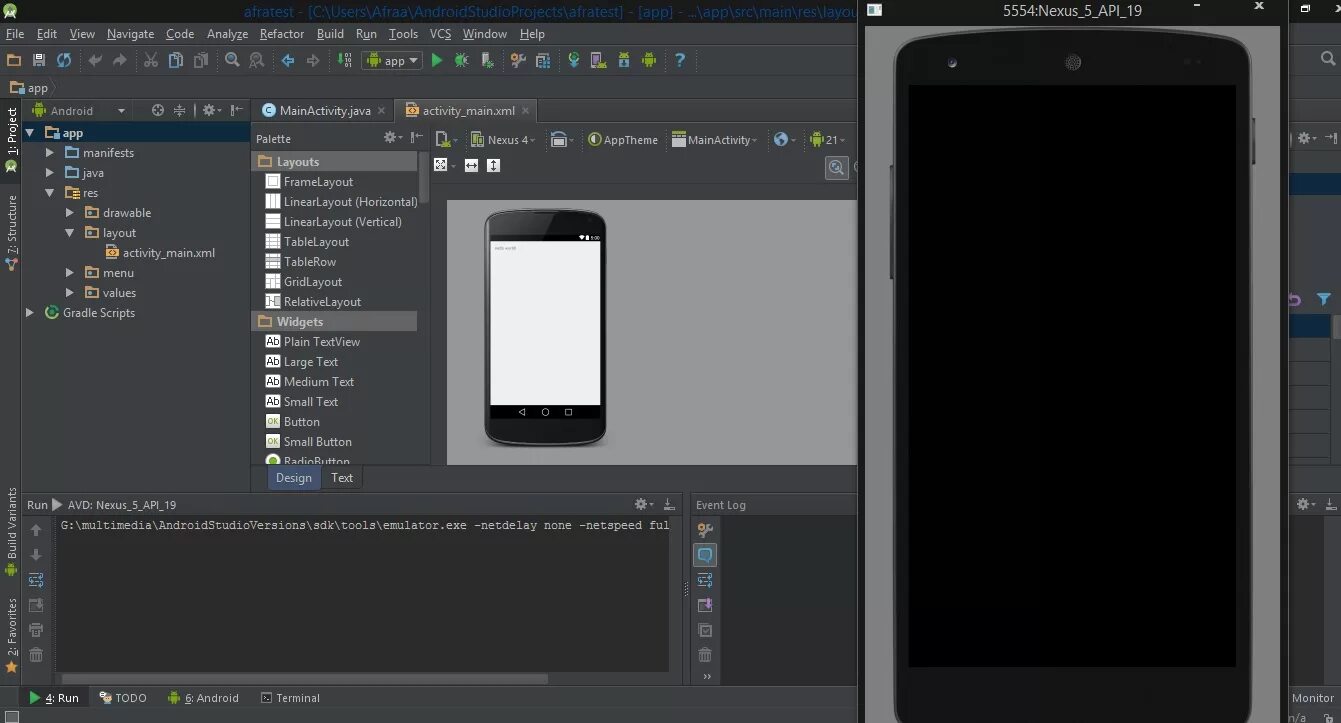Switch to the Text editor view tab
The height and width of the screenshot is (723, 1341).
pyautogui.click(x=342, y=478)
